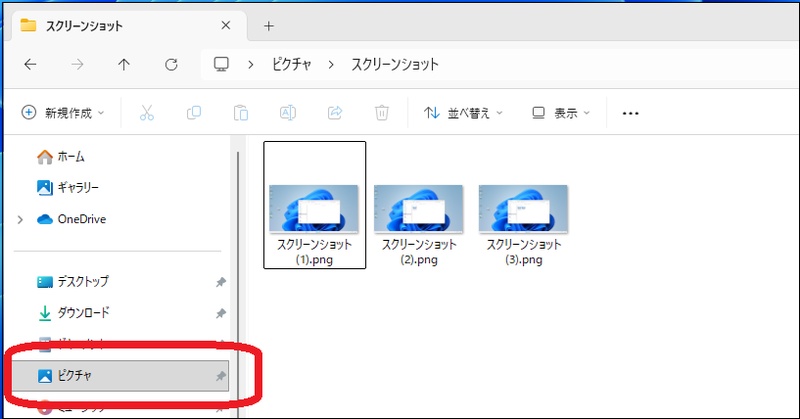The width and height of the screenshot is (800, 419).
Task: Click ピクチャ in the address bar
Action: point(291,64)
